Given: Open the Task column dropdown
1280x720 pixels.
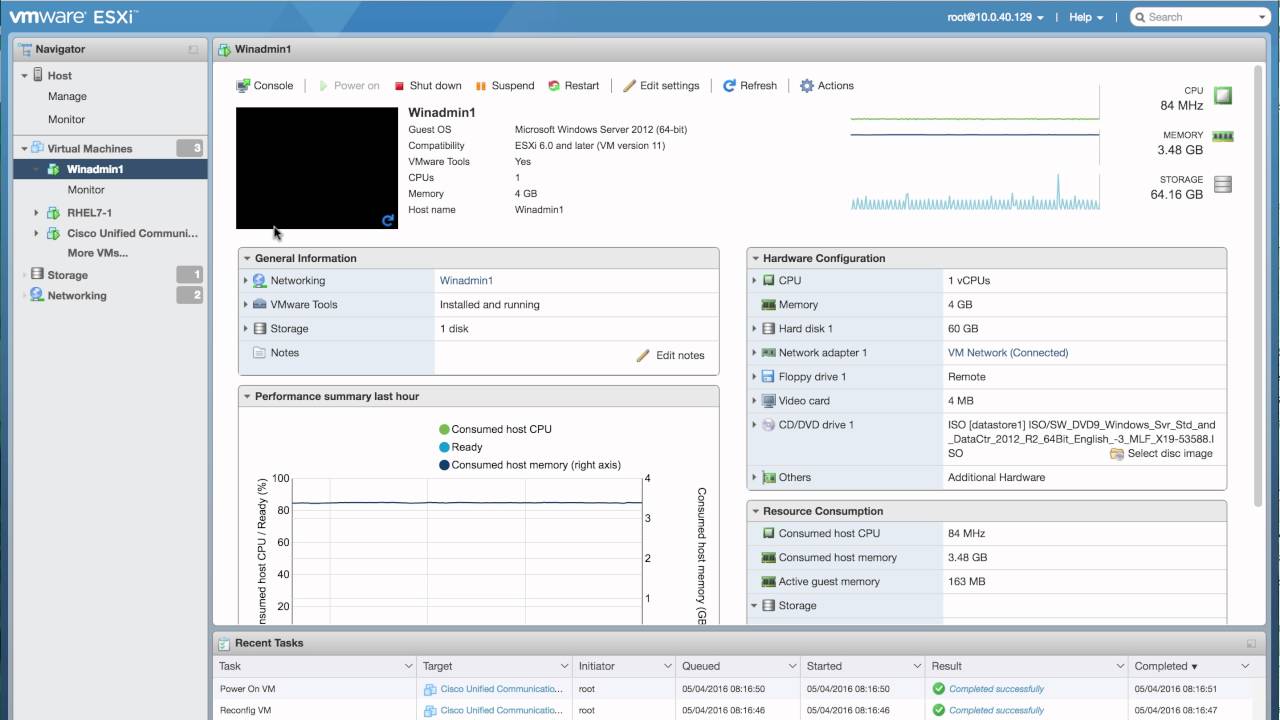Looking at the screenshot, I should pos(408,666).
